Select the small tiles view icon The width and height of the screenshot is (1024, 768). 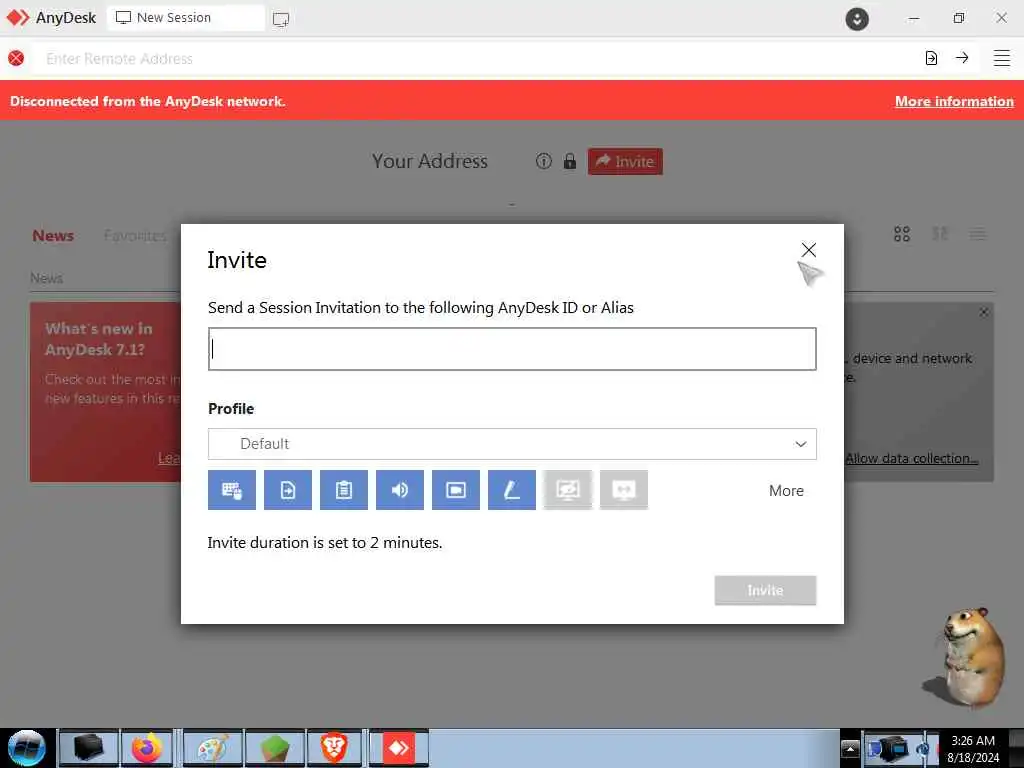click(940, 234)
